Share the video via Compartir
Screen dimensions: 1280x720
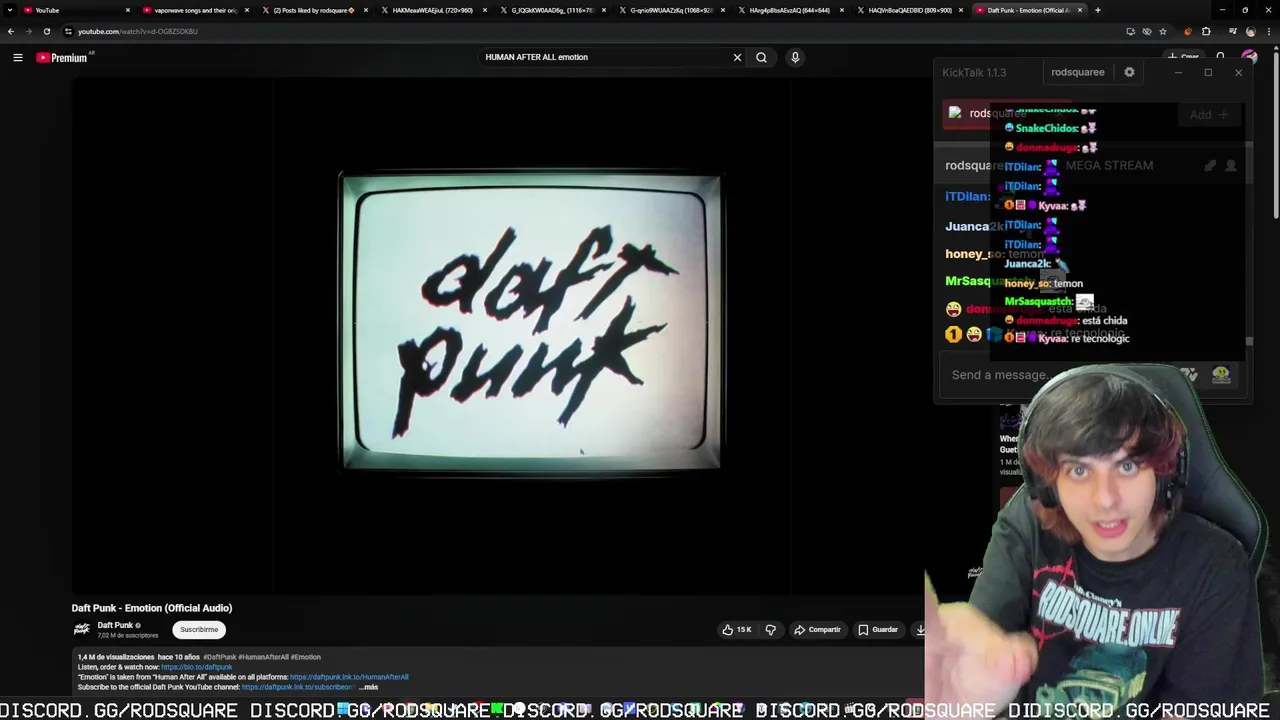pos(818,630)
